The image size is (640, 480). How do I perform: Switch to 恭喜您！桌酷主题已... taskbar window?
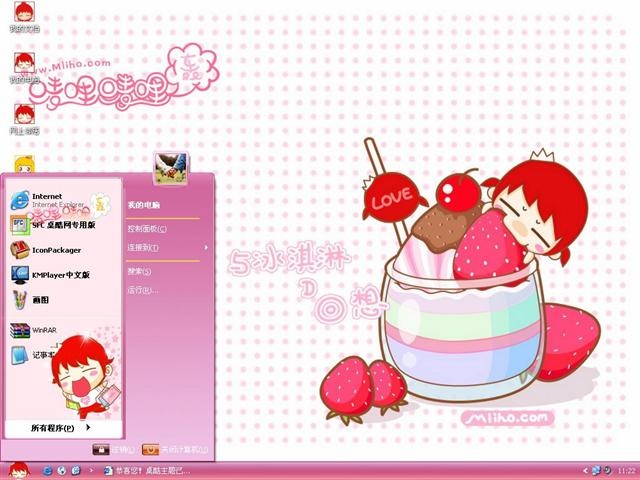click(x=147, y=471)
